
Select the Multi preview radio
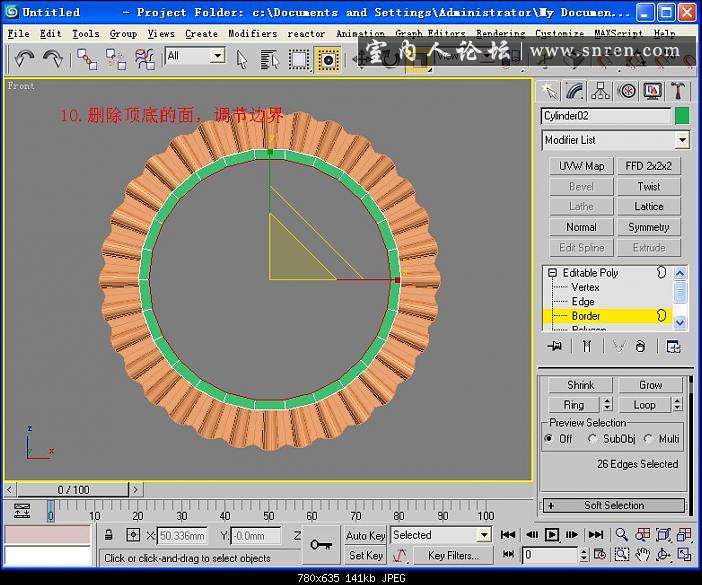(648, 439)
